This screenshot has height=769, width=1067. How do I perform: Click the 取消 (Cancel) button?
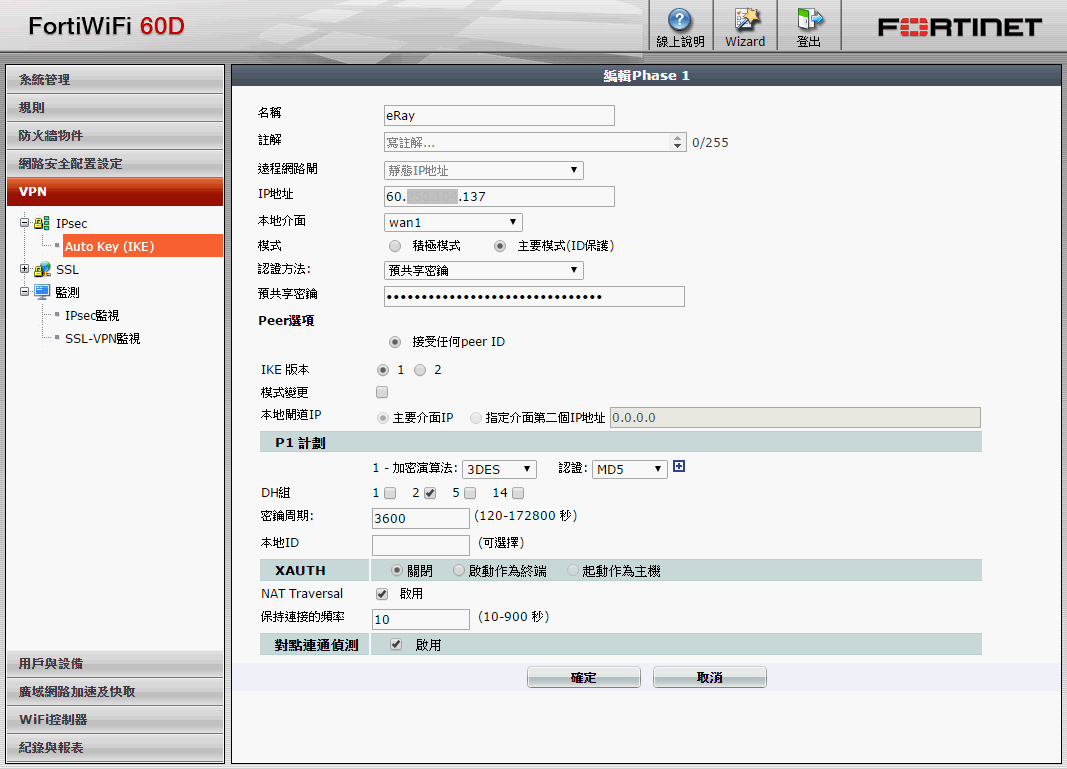tap(710, 677)
